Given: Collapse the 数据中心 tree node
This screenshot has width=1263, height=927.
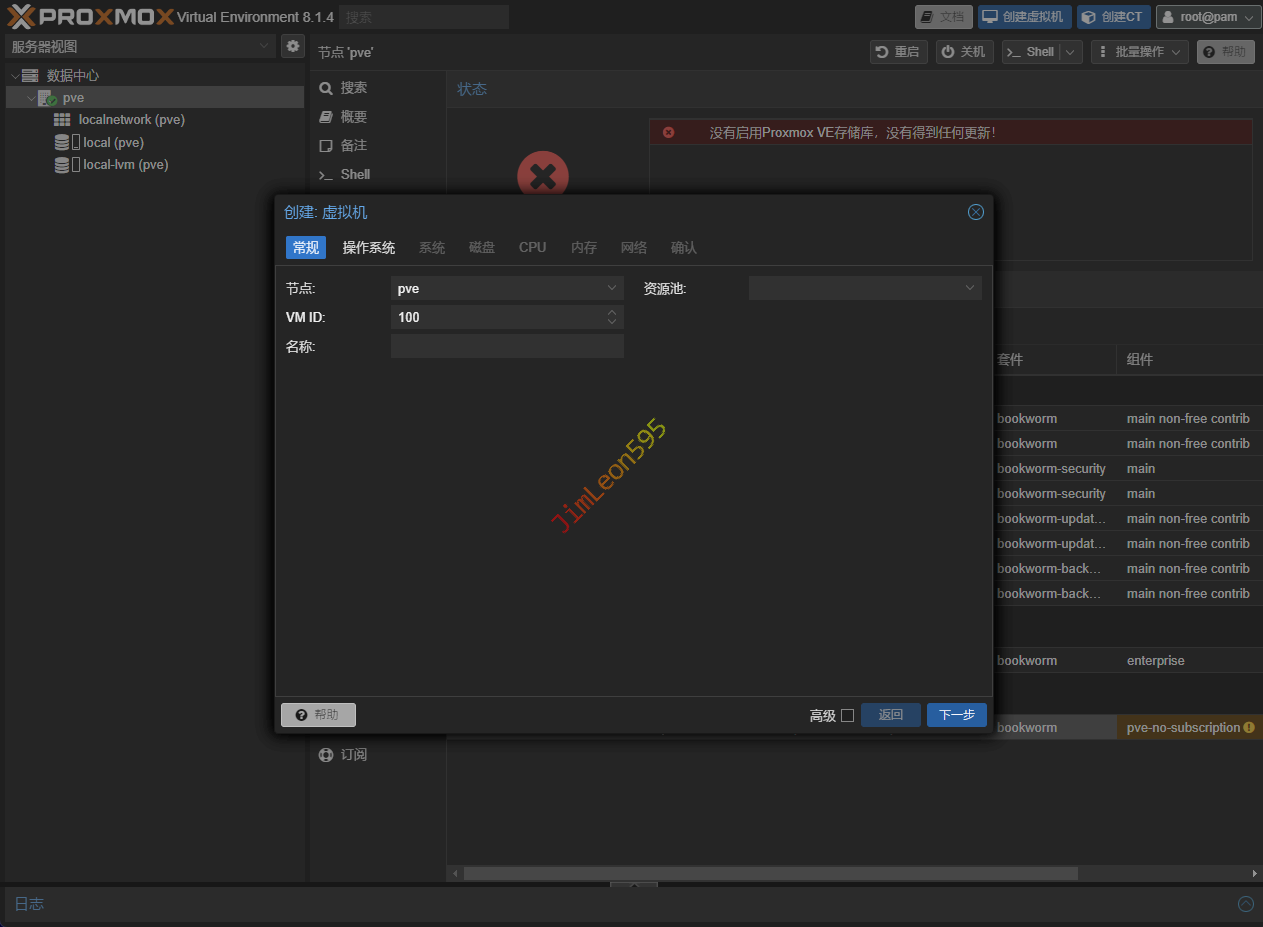Looking at the screenshot, I should [x=15, y=76].
